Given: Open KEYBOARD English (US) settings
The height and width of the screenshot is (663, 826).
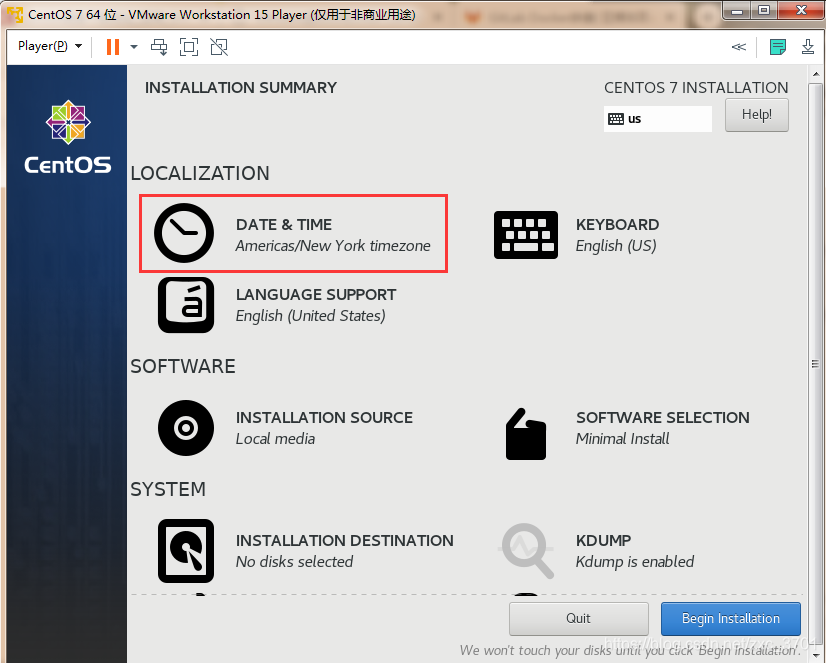Looking at the screenshot, I should (x=617, y=235).
